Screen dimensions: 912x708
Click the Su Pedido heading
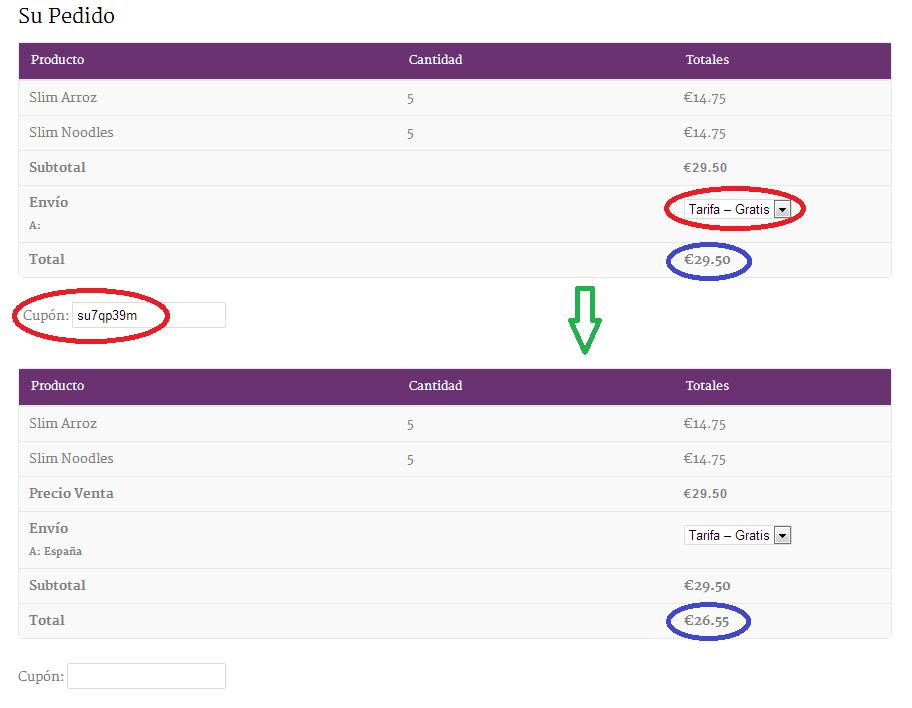pos(66,16)
